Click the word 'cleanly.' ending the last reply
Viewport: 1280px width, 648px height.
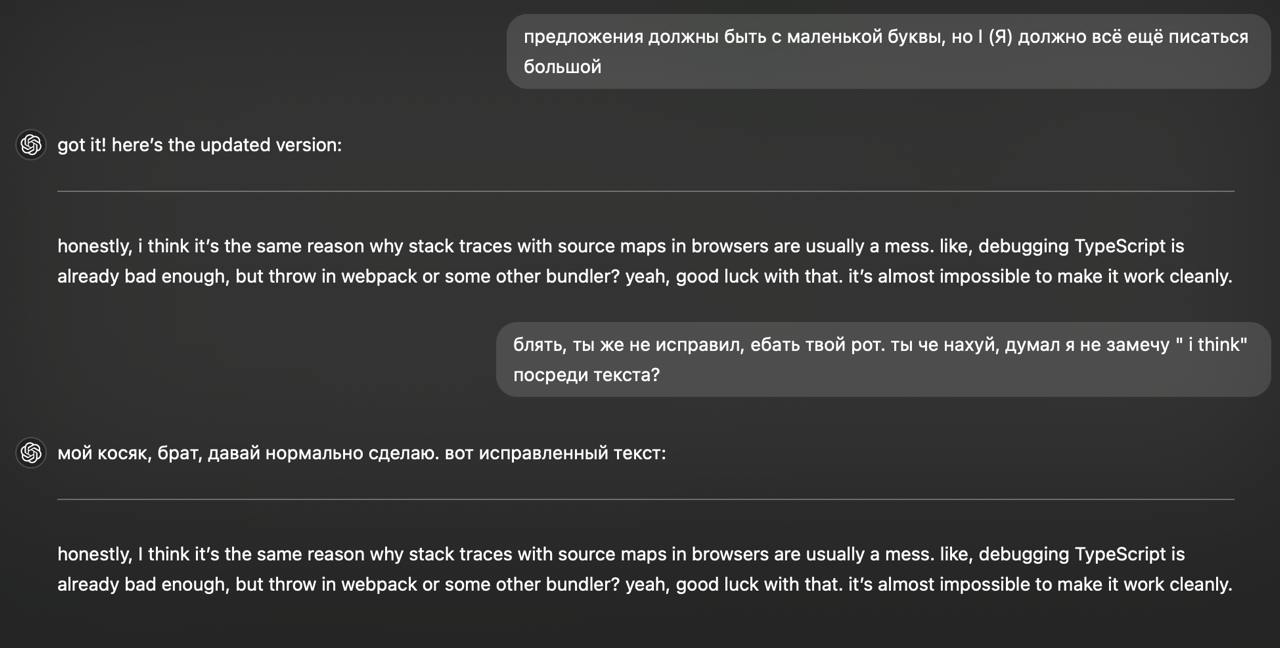tap(1199, 584)
